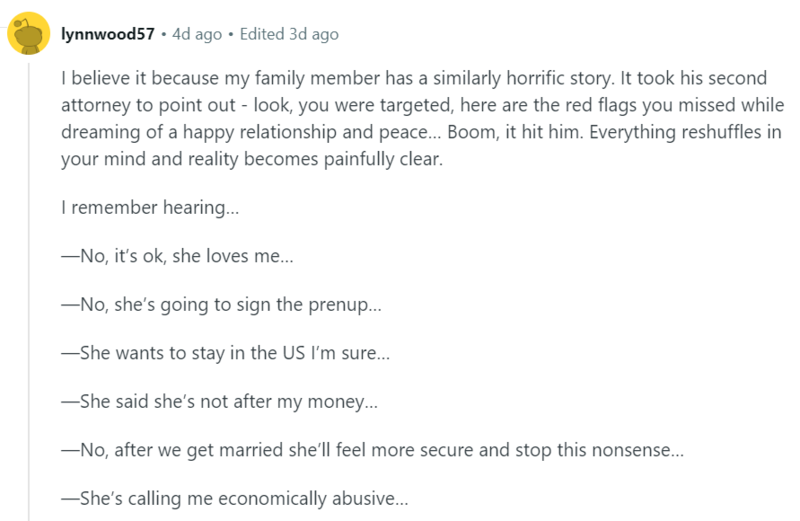
Task: Click the line starting 'attorney to point out'
Action: click(x=422, y=105)
